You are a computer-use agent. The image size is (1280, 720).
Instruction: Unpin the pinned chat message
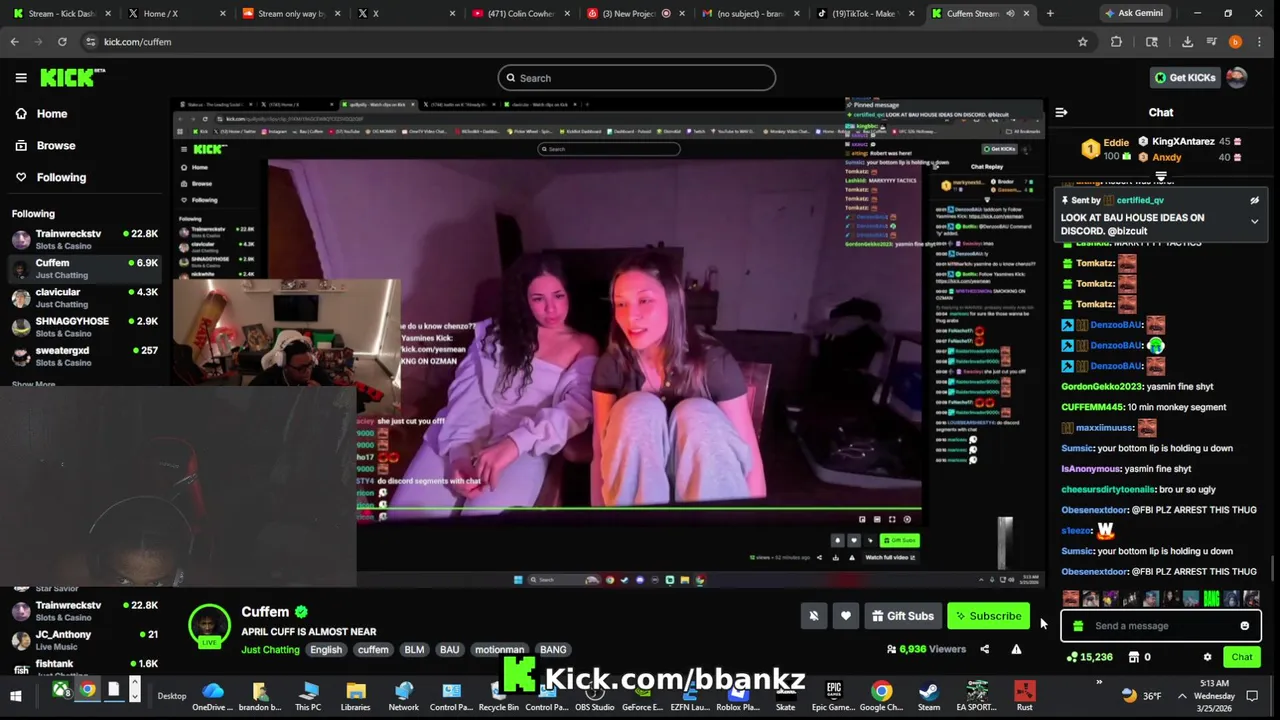pos(1254,200)
